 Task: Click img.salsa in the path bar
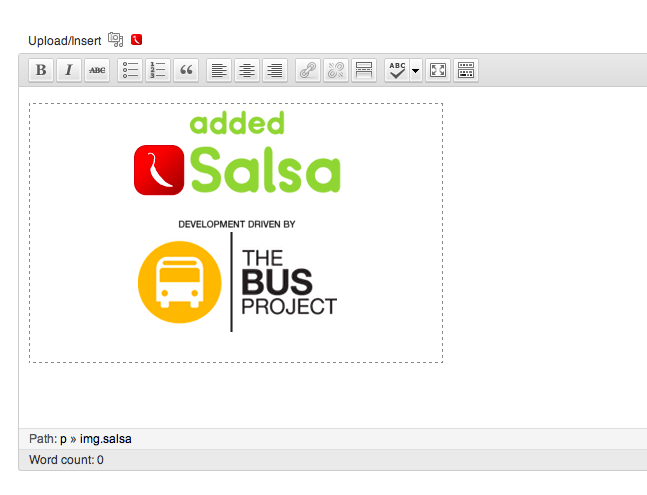(106, 439)
